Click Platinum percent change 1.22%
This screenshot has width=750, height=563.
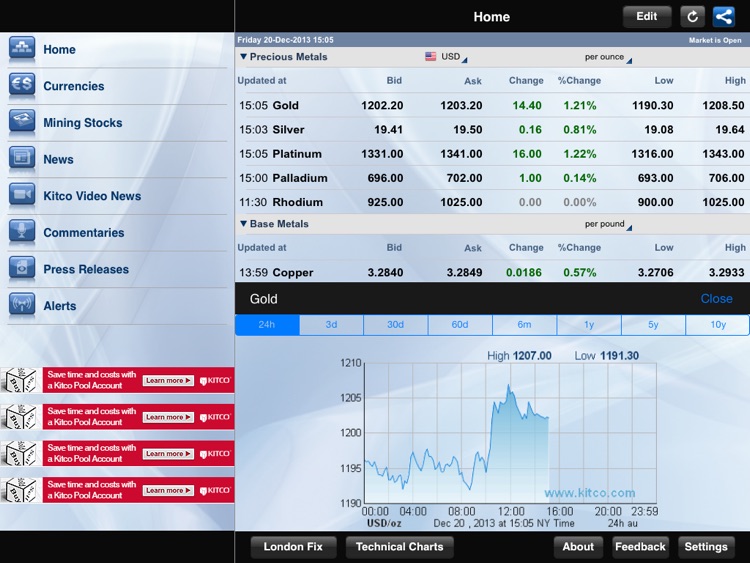point(580,154)
